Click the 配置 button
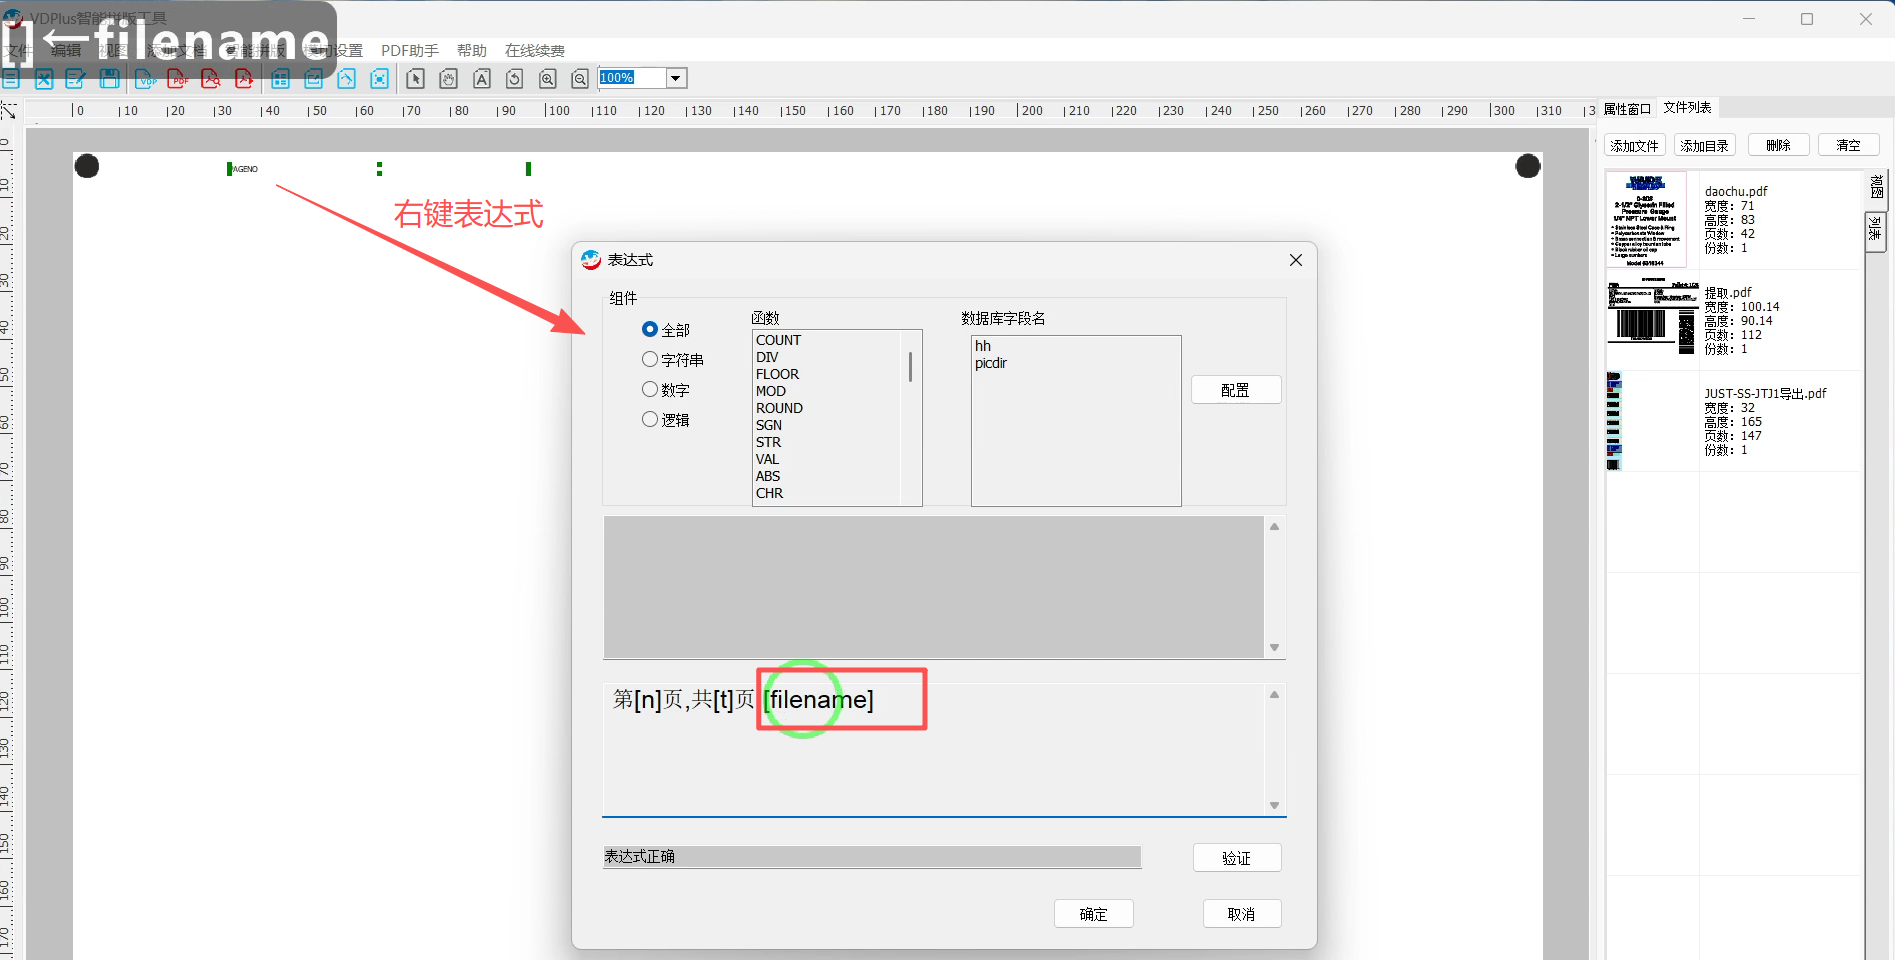Screen dimensions: 1895x960 1236,390
